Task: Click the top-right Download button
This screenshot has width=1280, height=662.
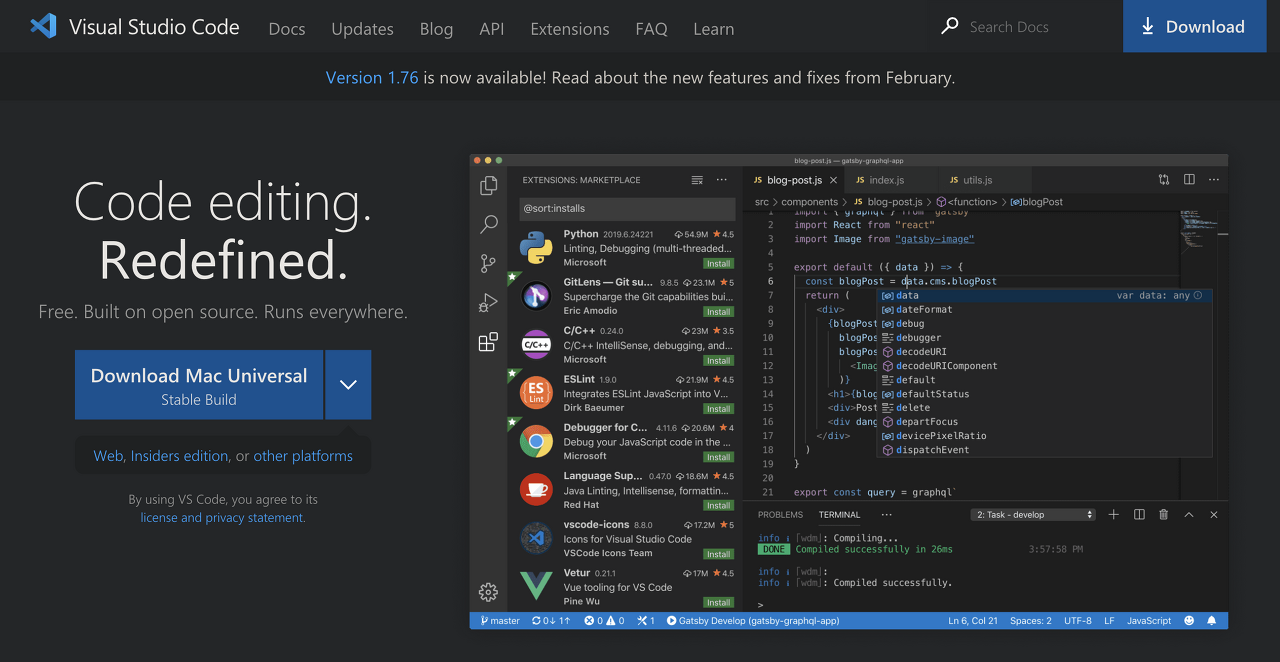Action: point(1193,26)
